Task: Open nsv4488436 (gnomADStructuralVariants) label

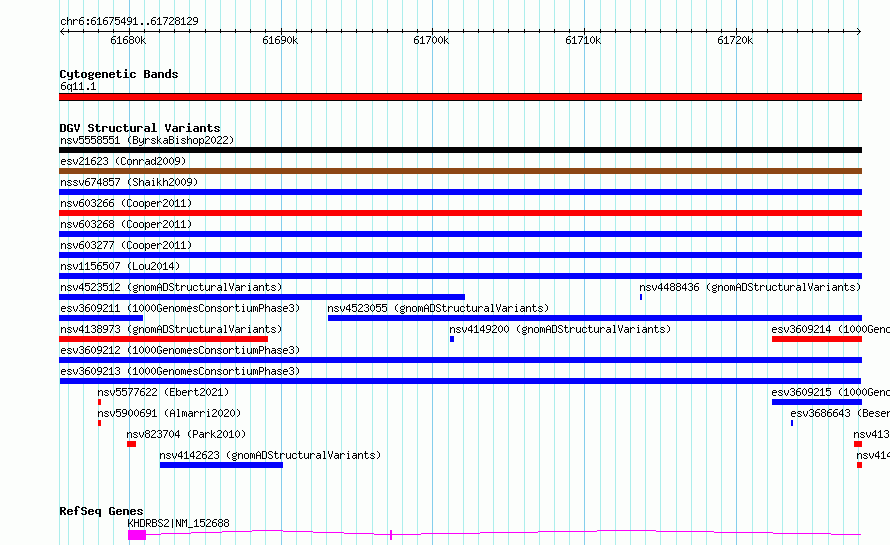Action: click(x=750, y=287)
